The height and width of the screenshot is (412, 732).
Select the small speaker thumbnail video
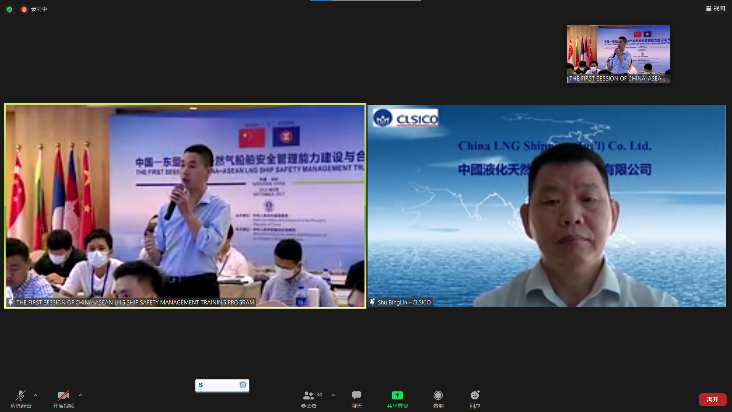618,54
